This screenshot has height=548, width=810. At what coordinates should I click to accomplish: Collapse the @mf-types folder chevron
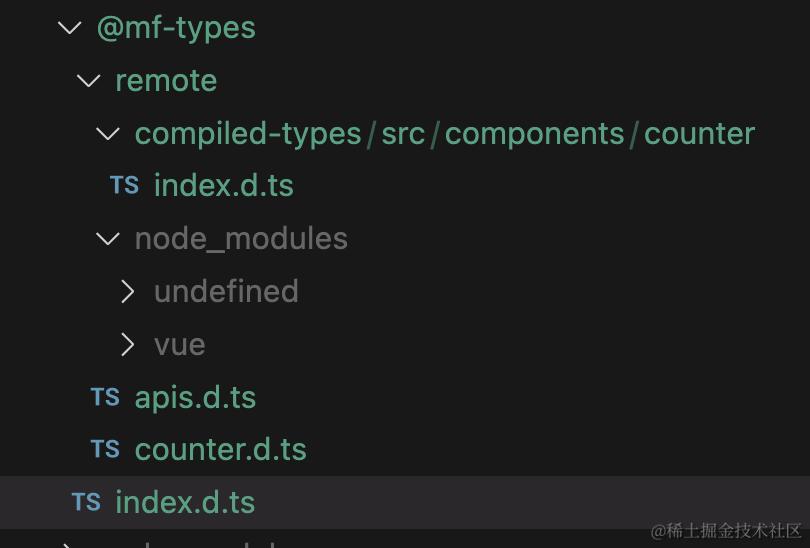[69, 28]
